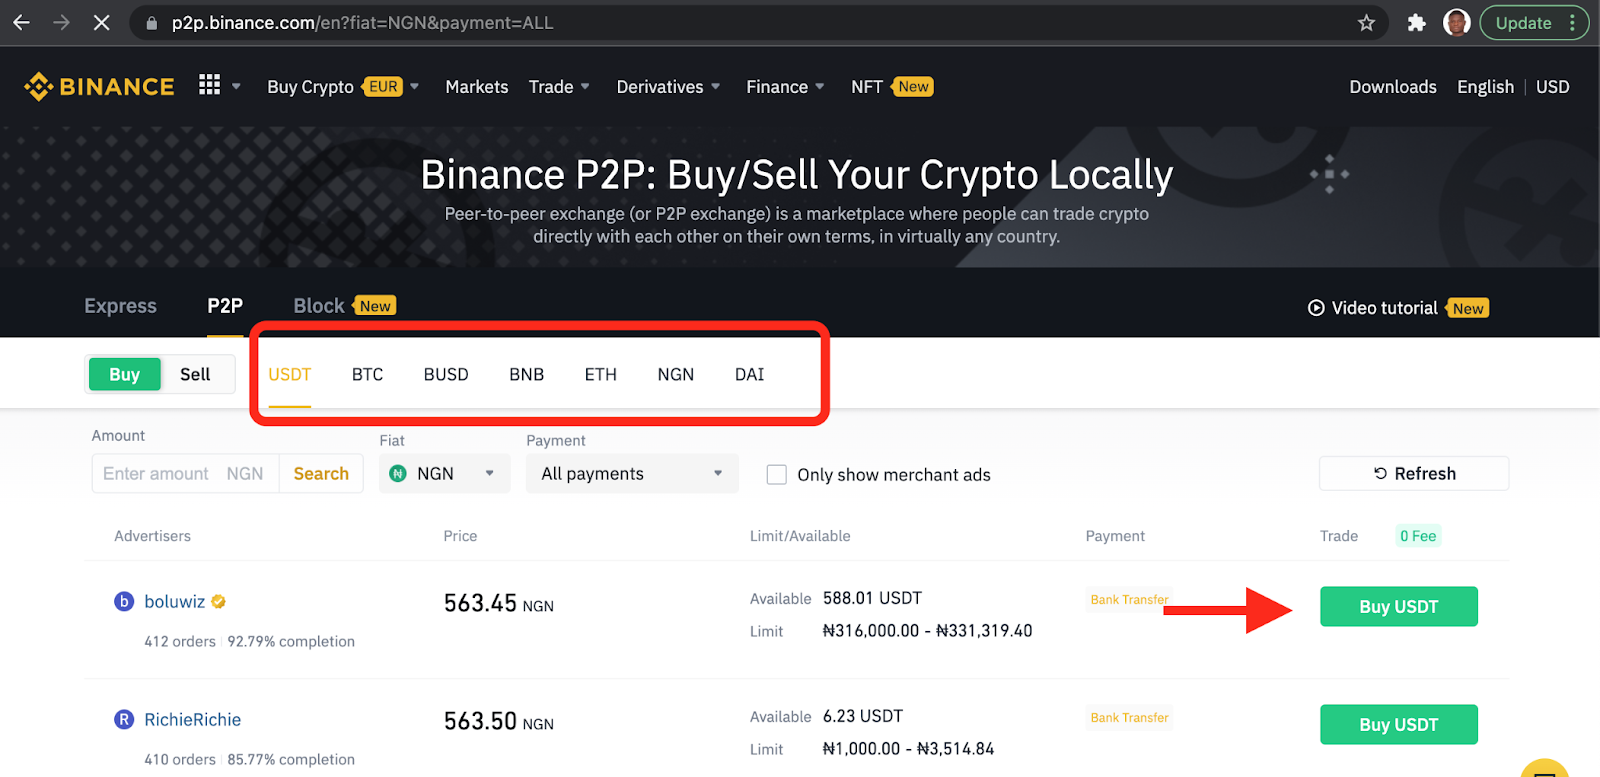Select the DAI coin tab
Image resolution: width=1600 pixels, height=777 pixels.
click(749, 374)
